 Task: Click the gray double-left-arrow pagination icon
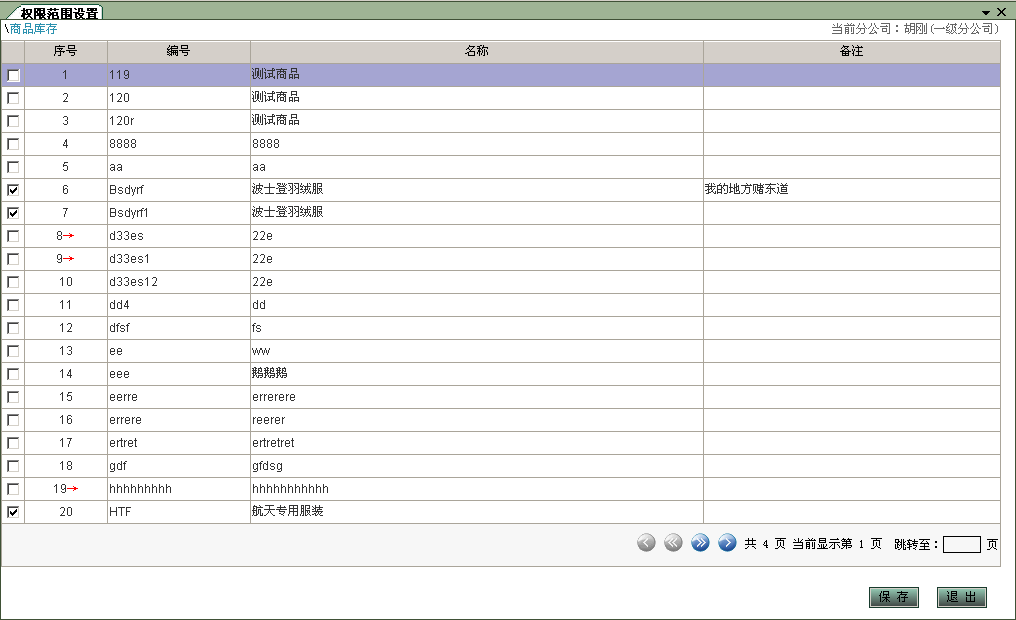tap(673, 543)
